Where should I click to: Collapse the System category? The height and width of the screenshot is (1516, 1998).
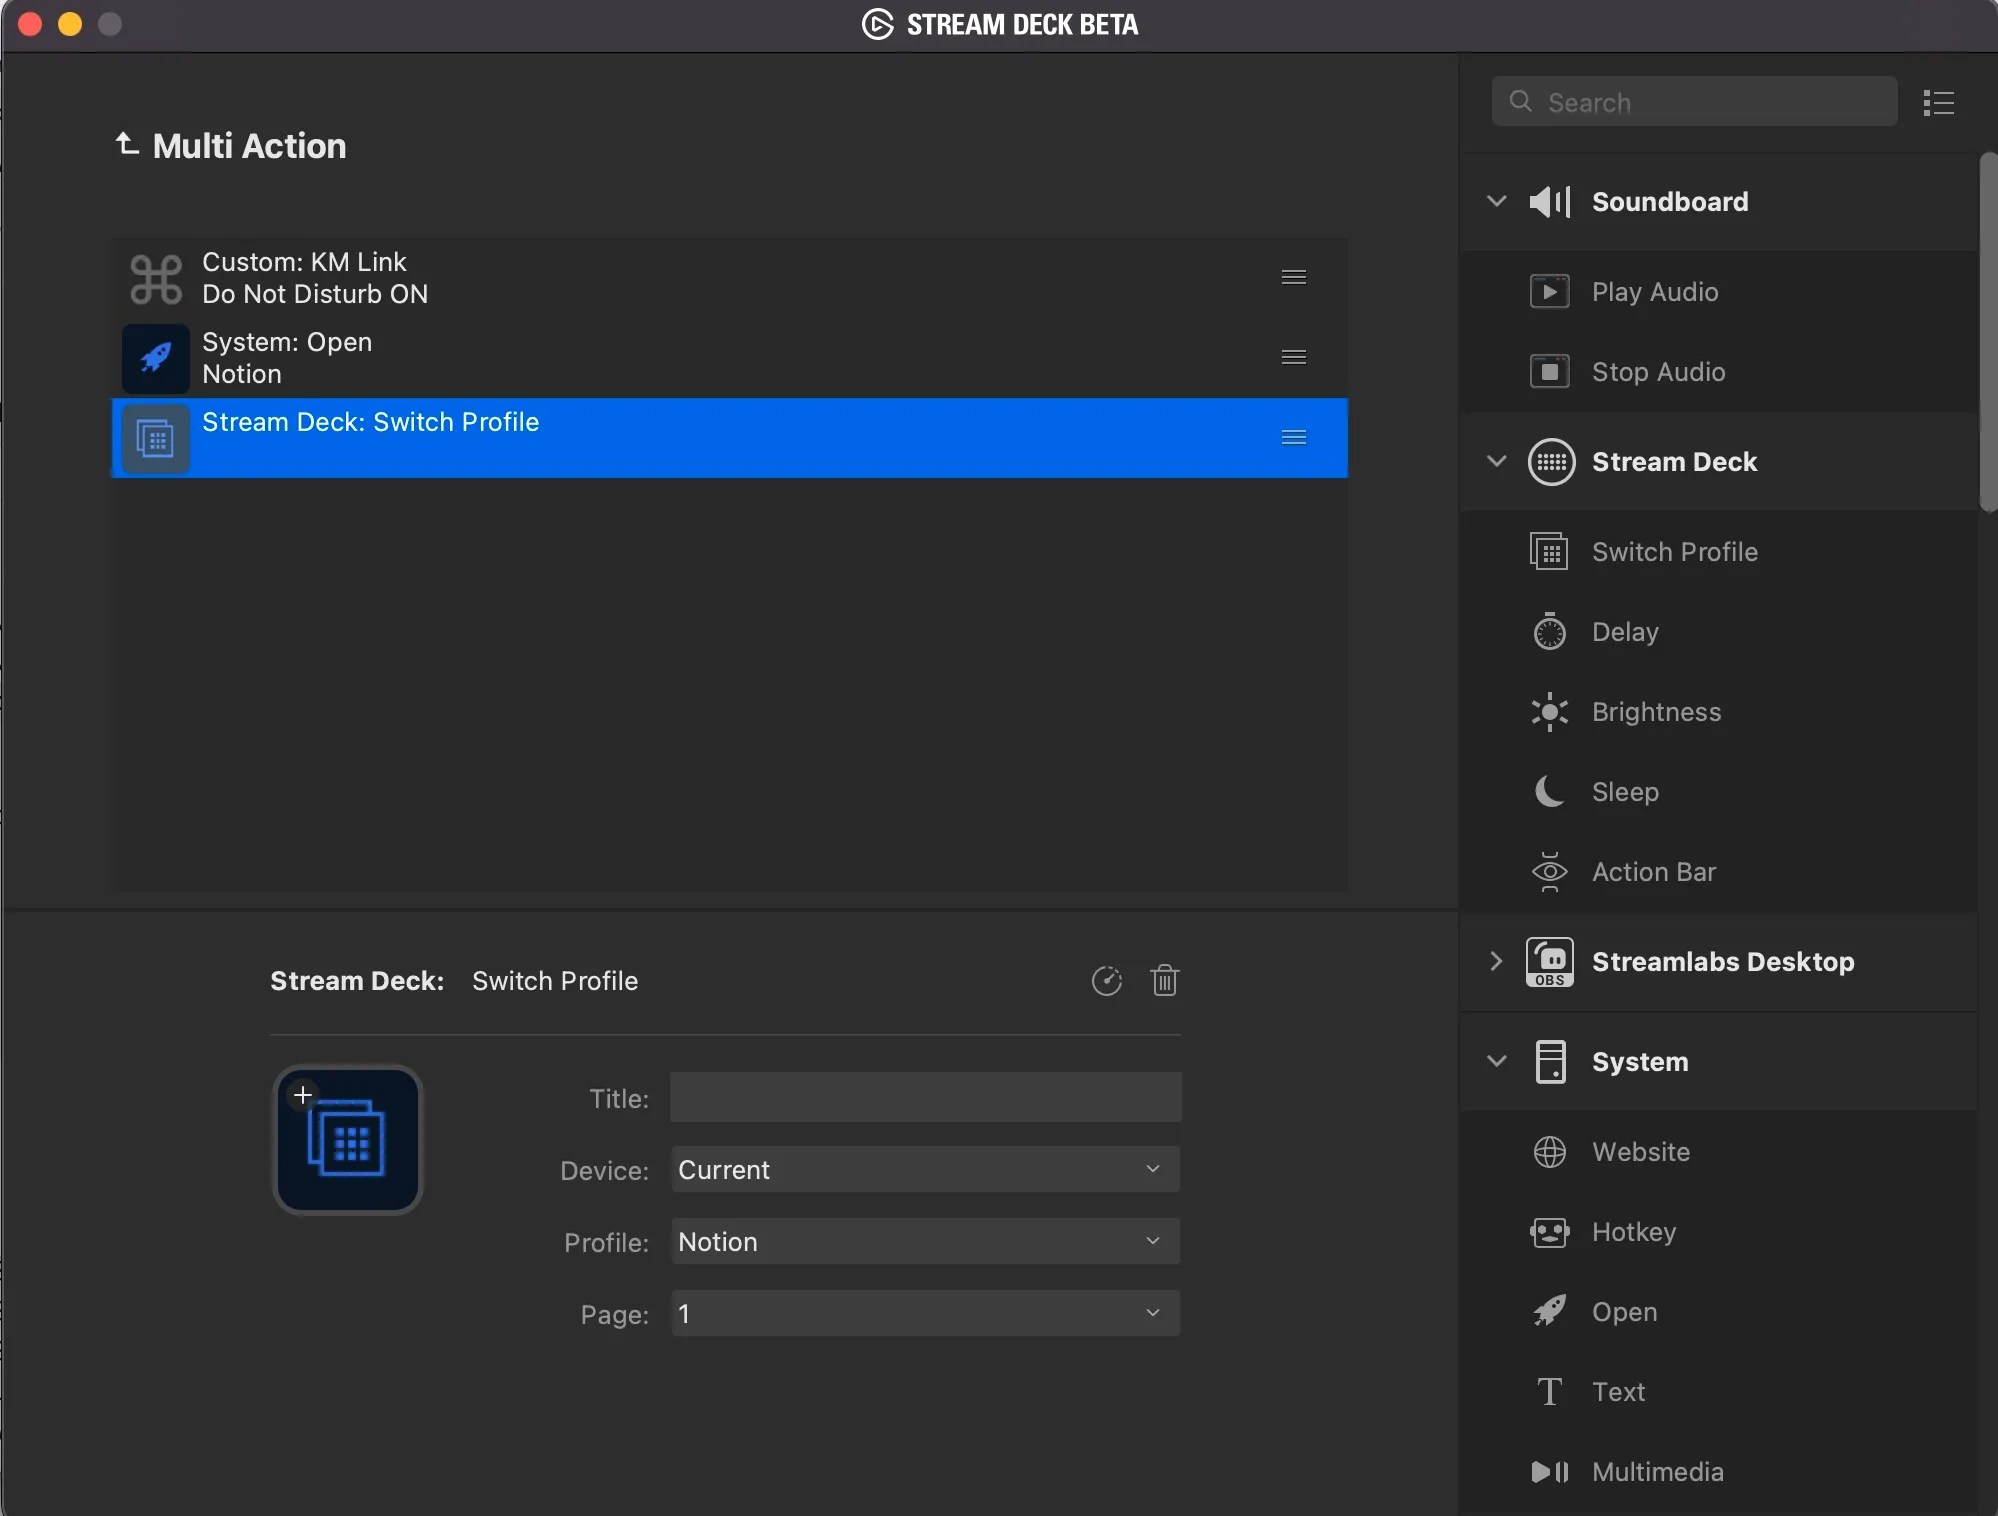(x=1496, y=1061)
